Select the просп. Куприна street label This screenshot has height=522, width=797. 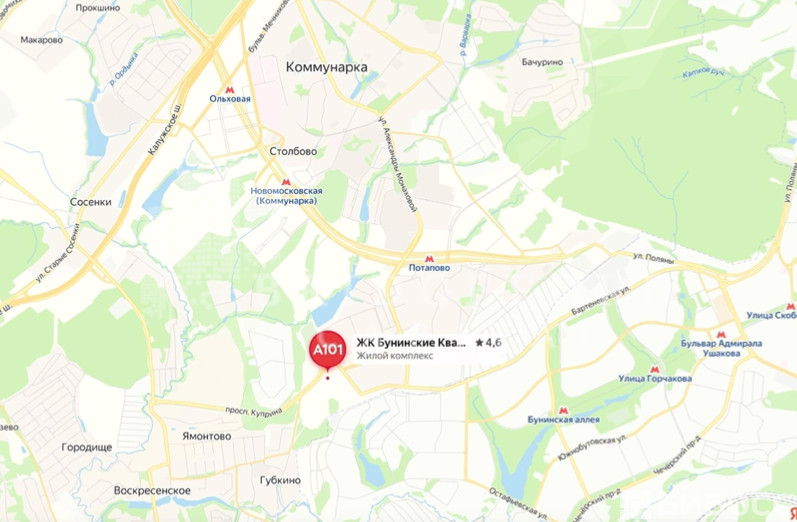point(254,412)
